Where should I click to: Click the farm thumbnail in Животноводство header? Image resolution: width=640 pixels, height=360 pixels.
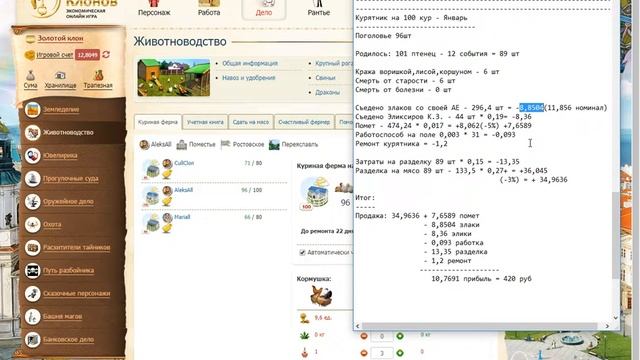point(173,78)
